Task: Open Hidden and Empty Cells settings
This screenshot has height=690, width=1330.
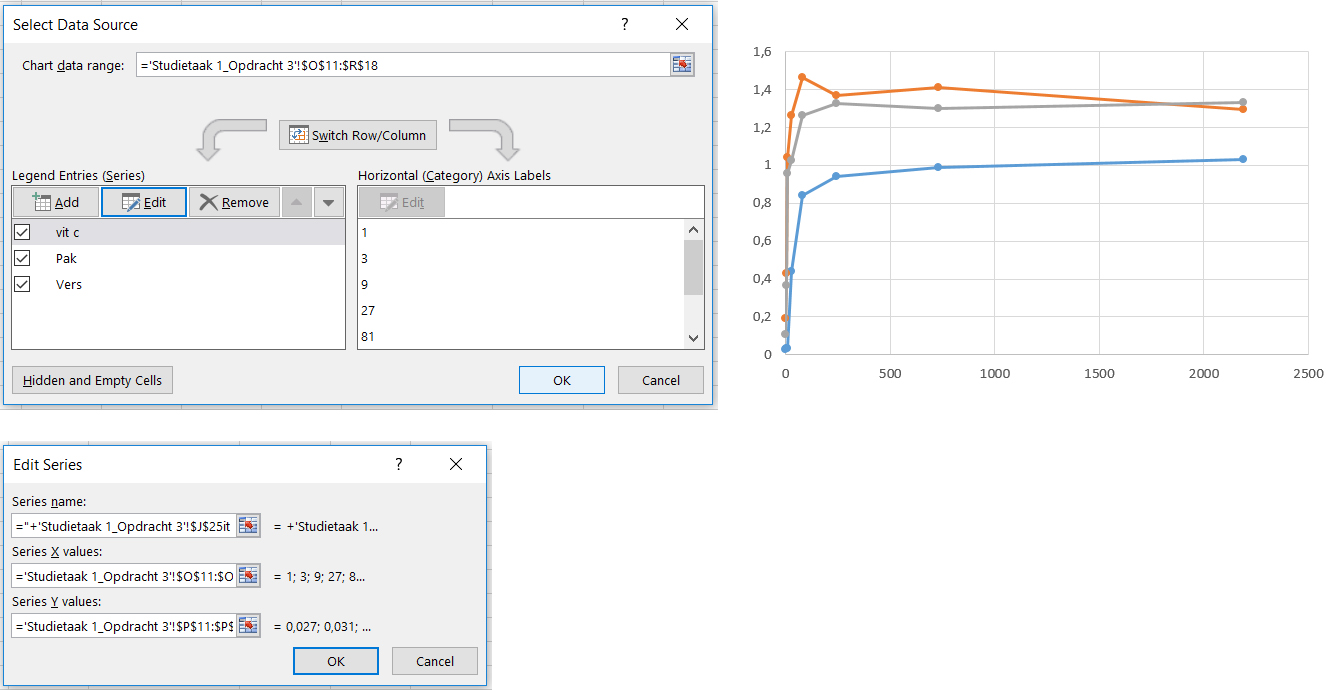Action: (x=92, y=380)
